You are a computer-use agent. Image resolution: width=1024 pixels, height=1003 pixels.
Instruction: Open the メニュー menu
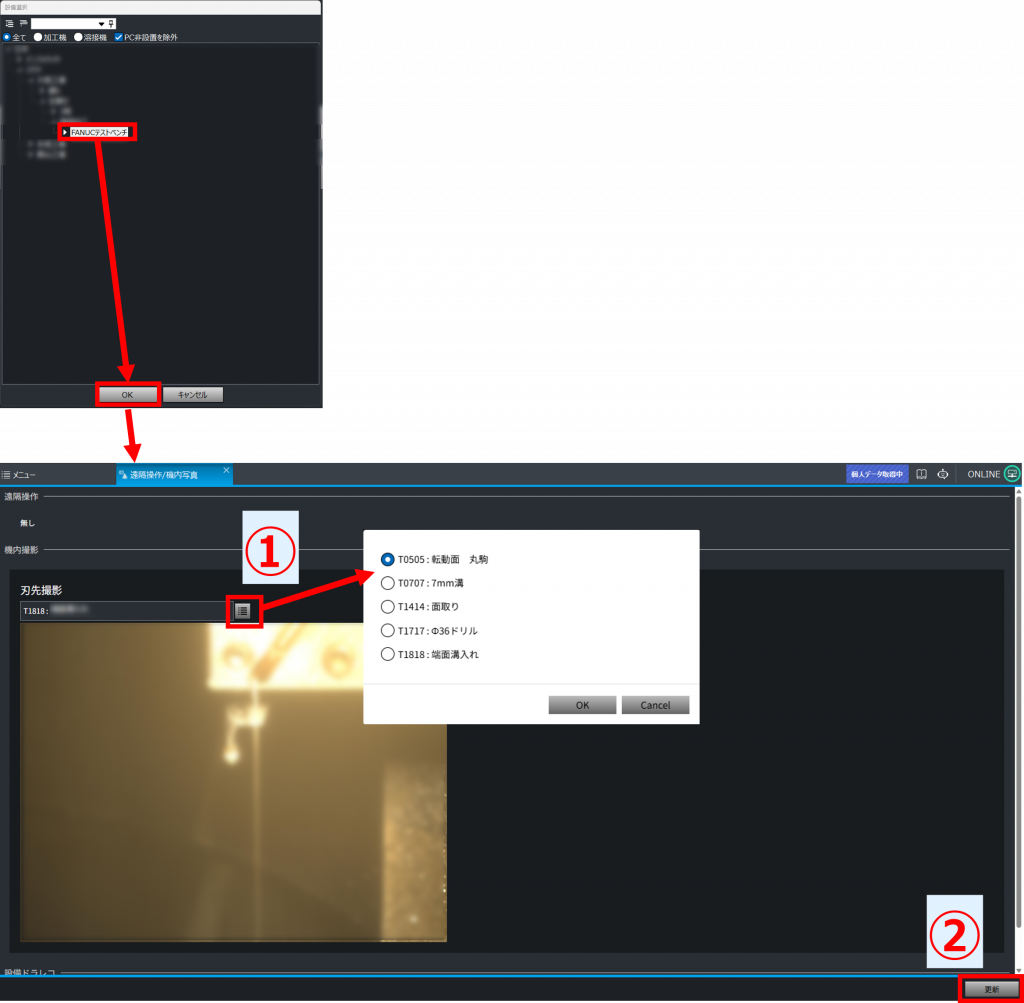tap(20, 475)
